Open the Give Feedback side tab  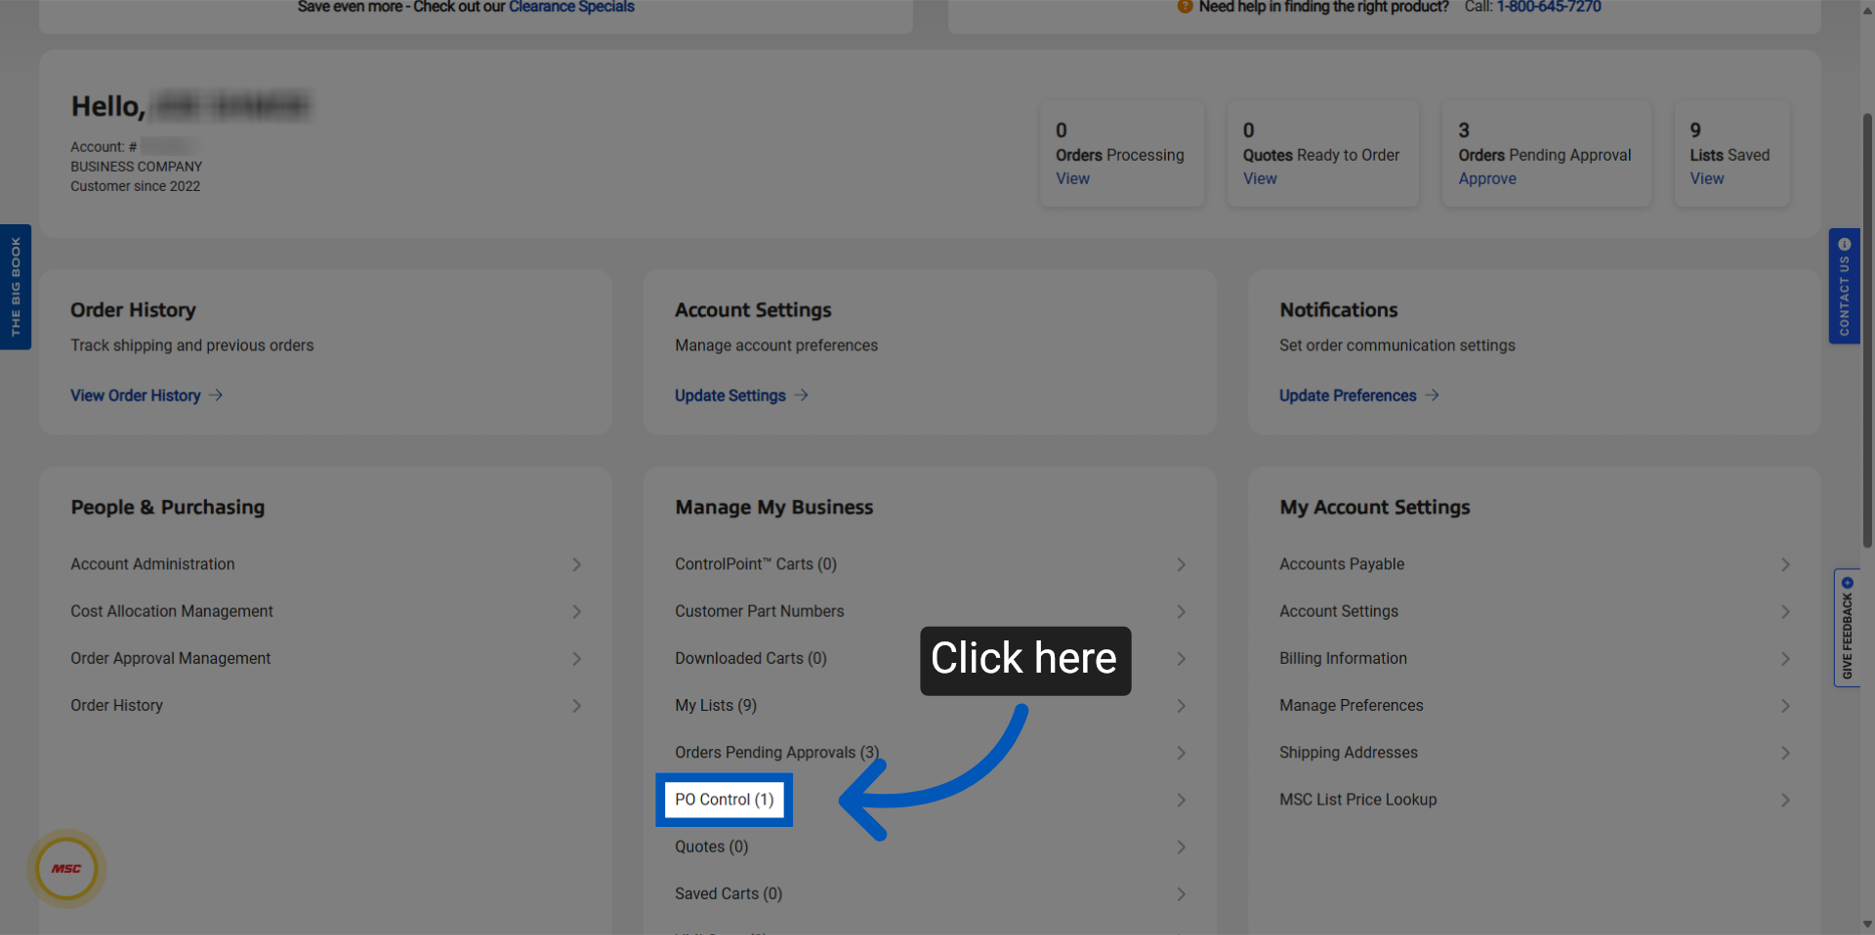click(x=1846, y=627)
